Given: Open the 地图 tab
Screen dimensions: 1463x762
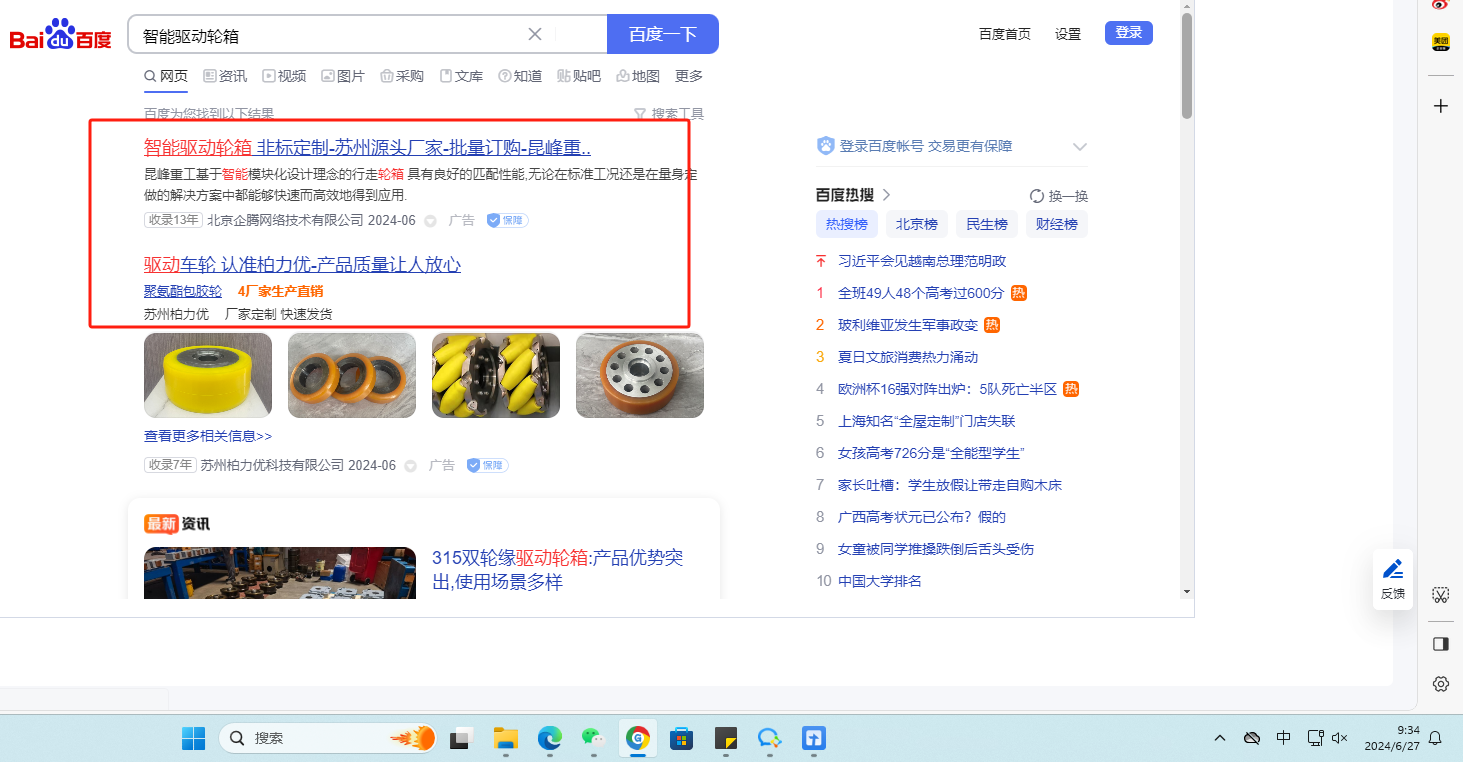Looking at the screenshot, I should tap(638, 76).
